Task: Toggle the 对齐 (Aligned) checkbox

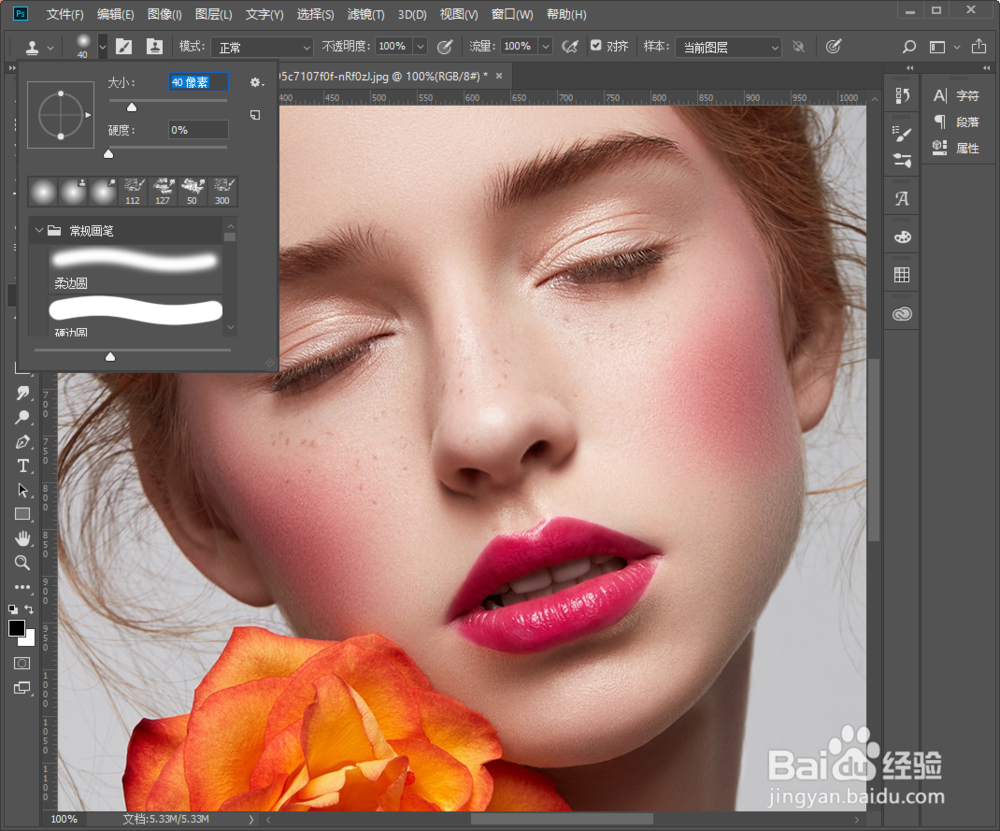Action: click(x=596, y=46)
